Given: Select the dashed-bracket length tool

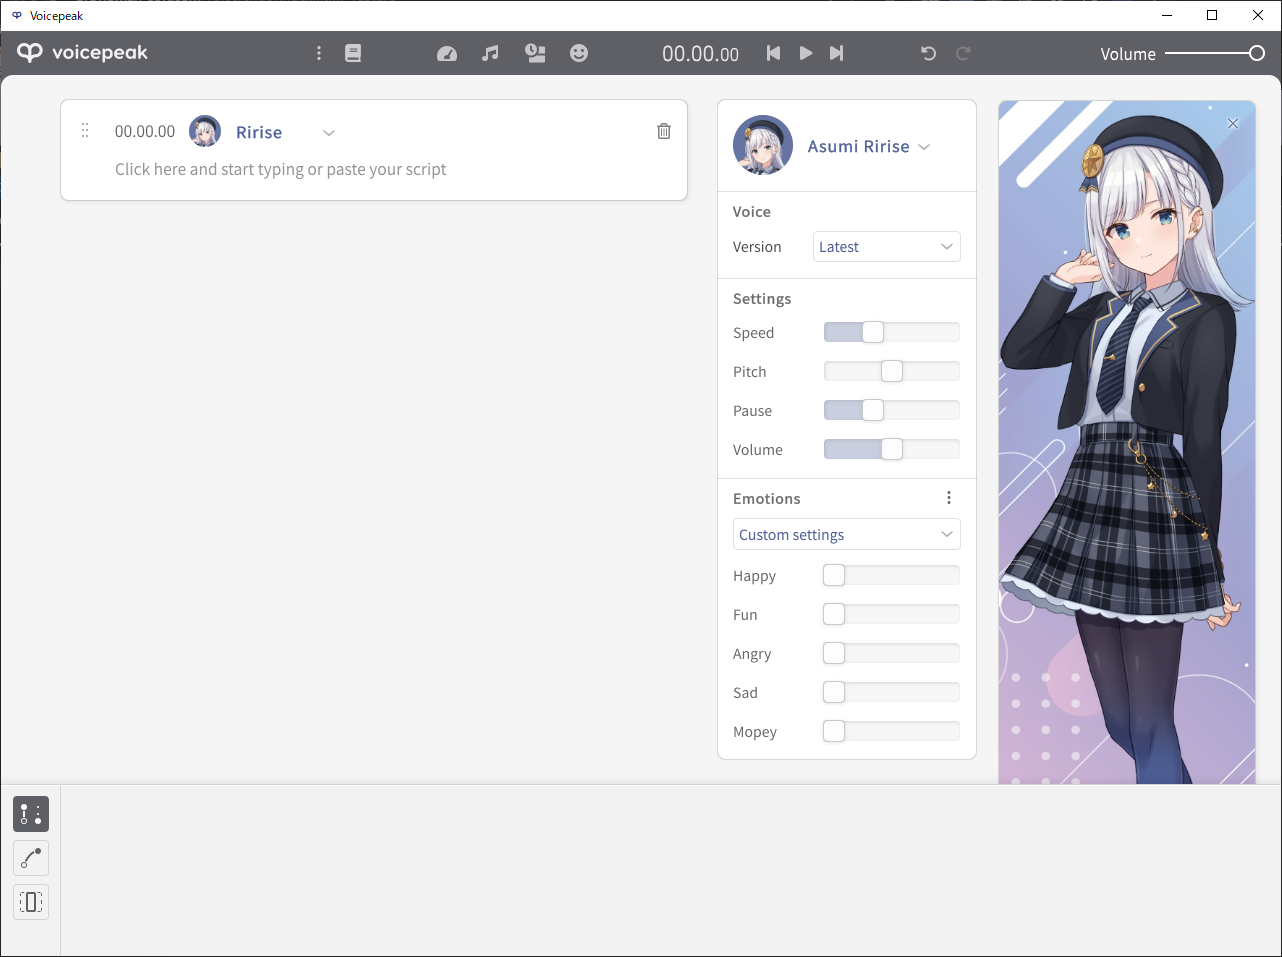Looking at the screenshot, I should coord(31,902).
